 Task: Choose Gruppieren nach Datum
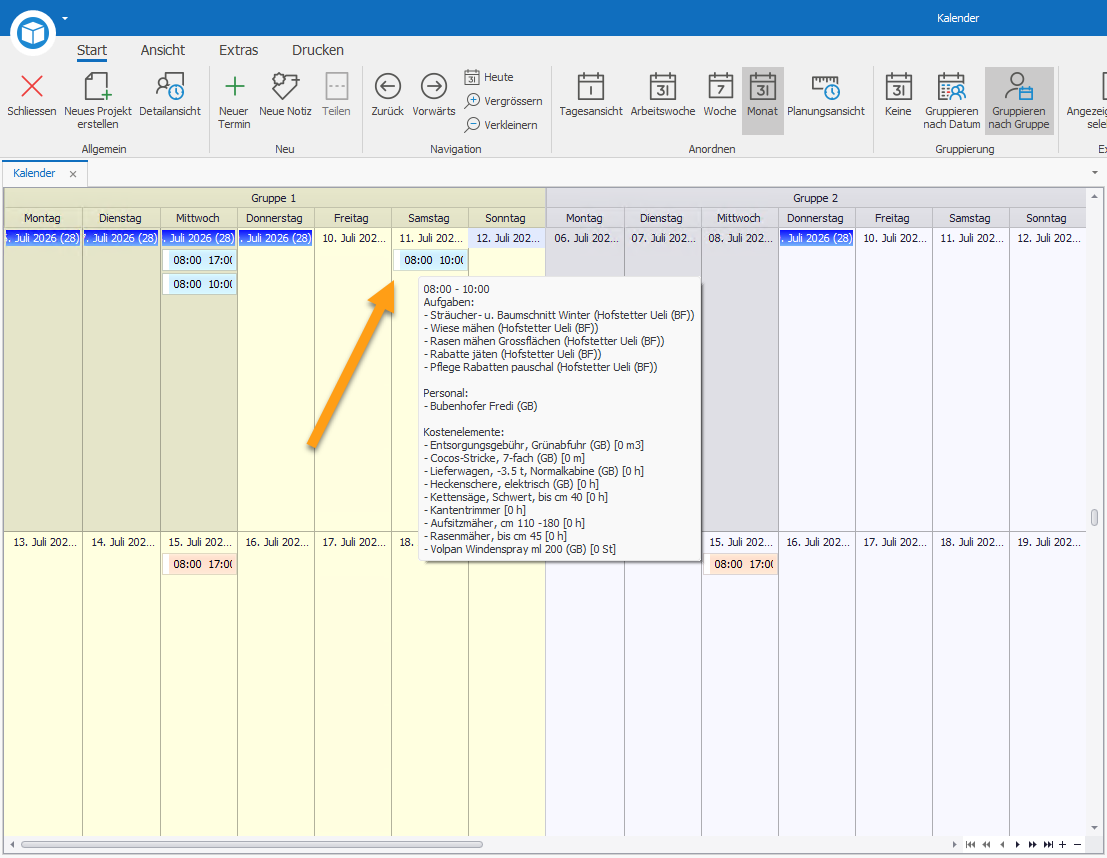point(952,99)
